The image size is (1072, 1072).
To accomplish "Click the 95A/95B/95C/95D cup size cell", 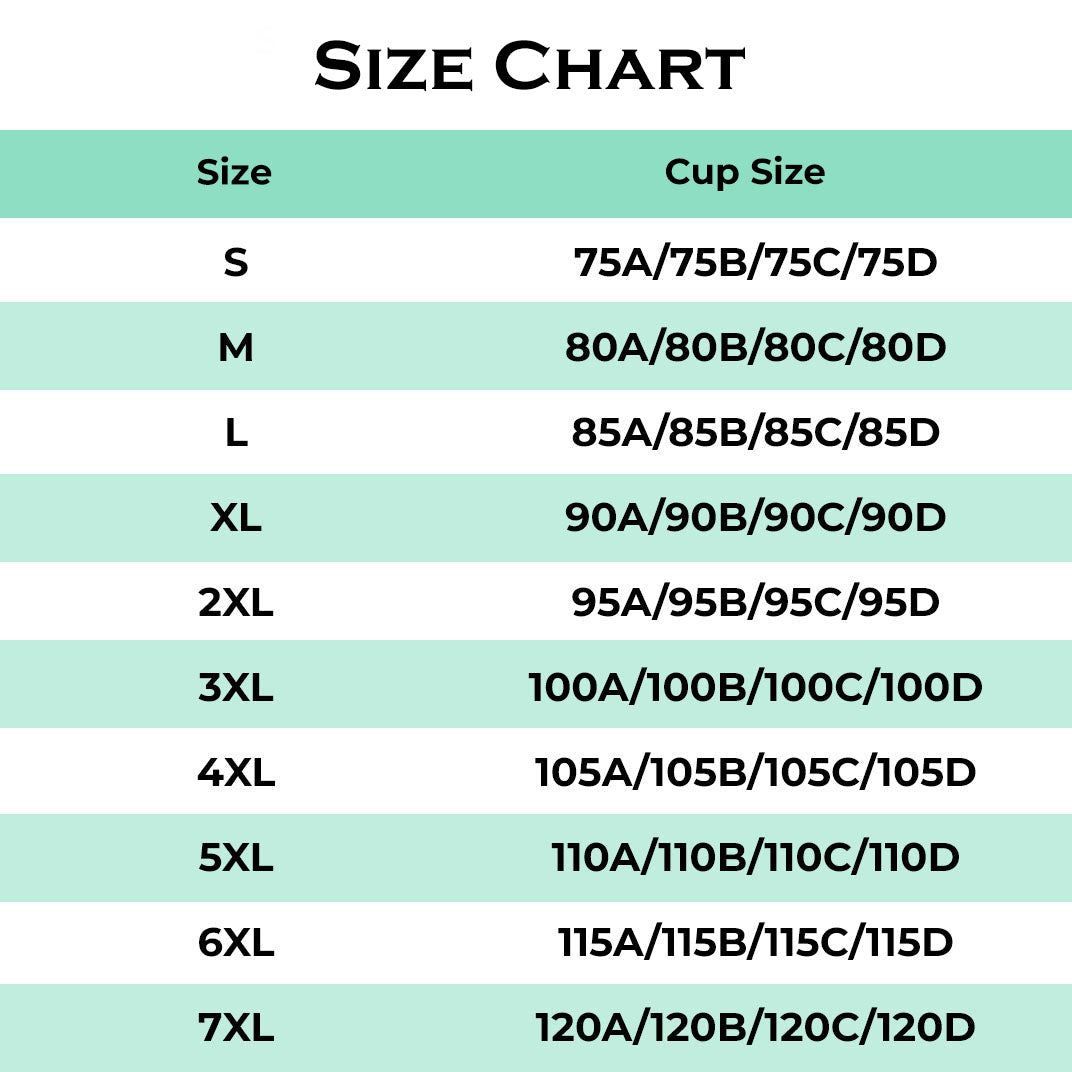I will 755,602.
